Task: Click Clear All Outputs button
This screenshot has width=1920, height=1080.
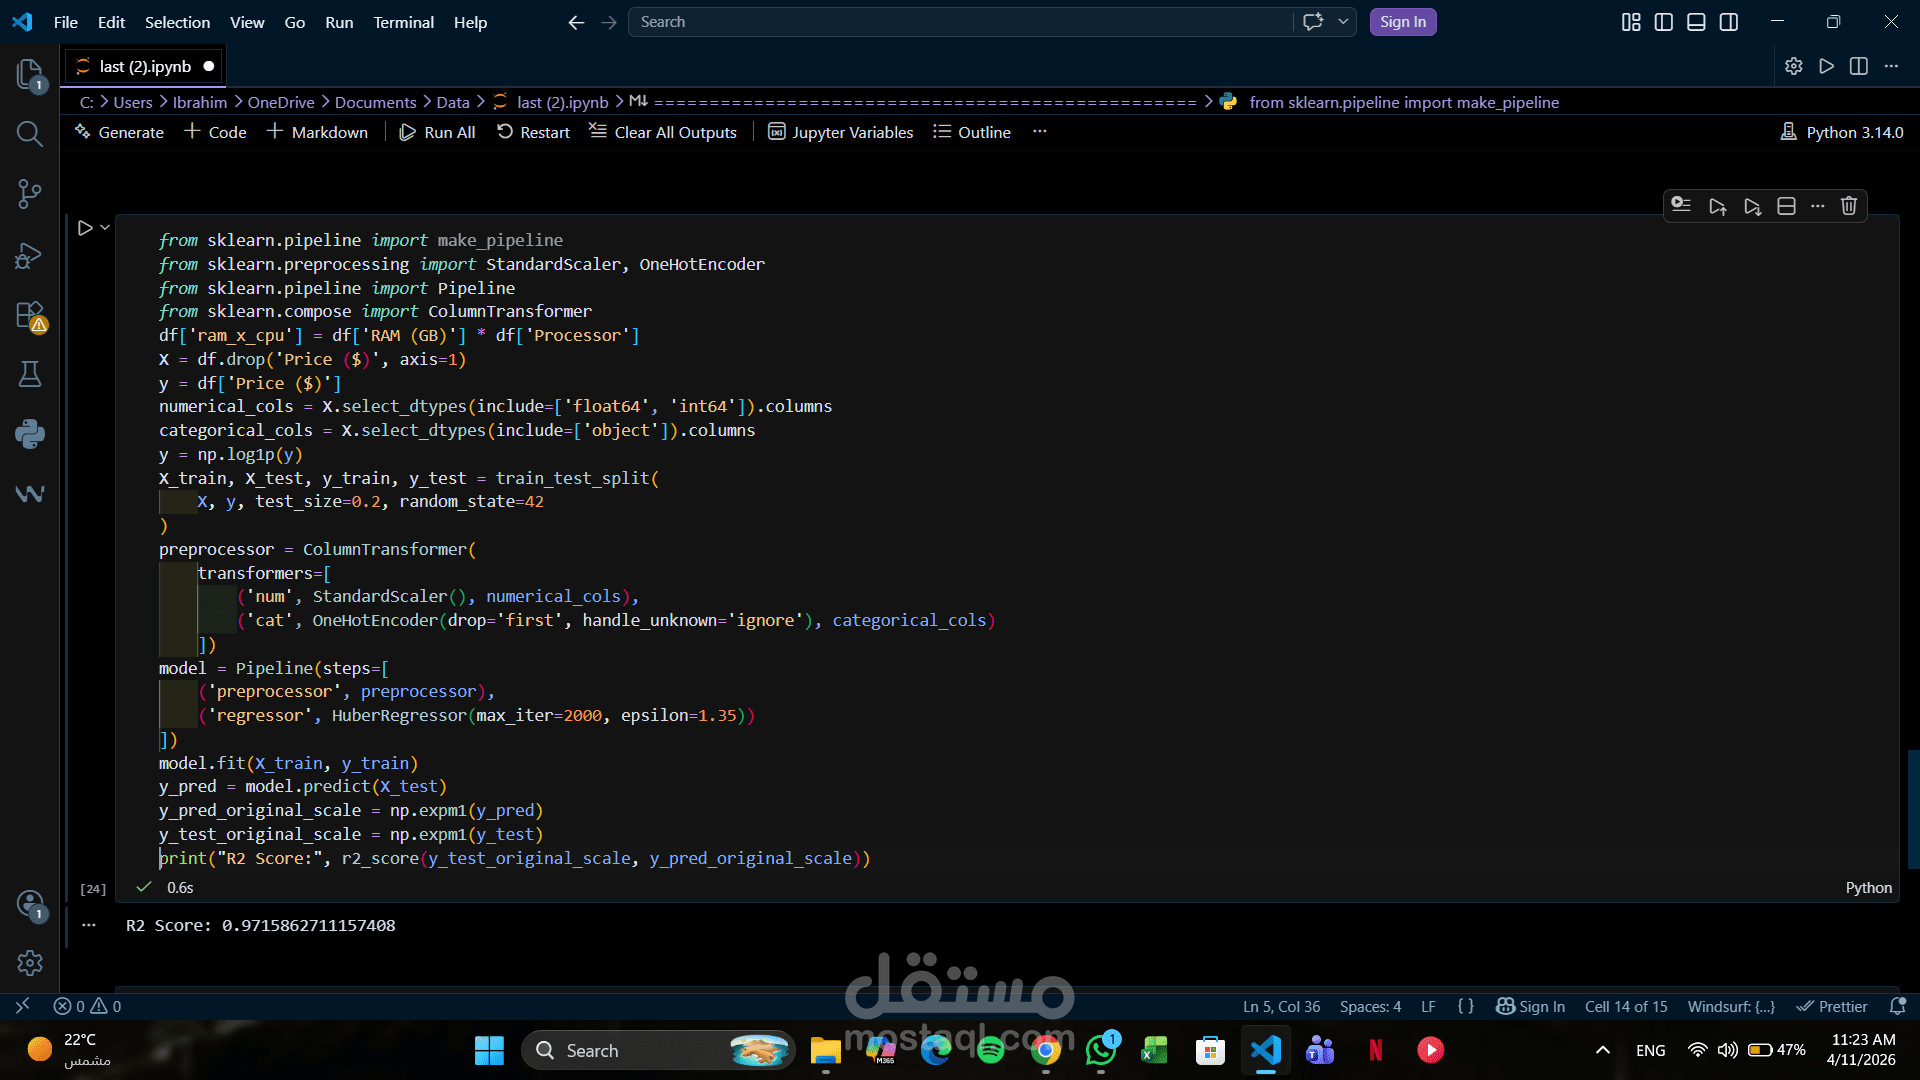Action: [x=662, y=132]
